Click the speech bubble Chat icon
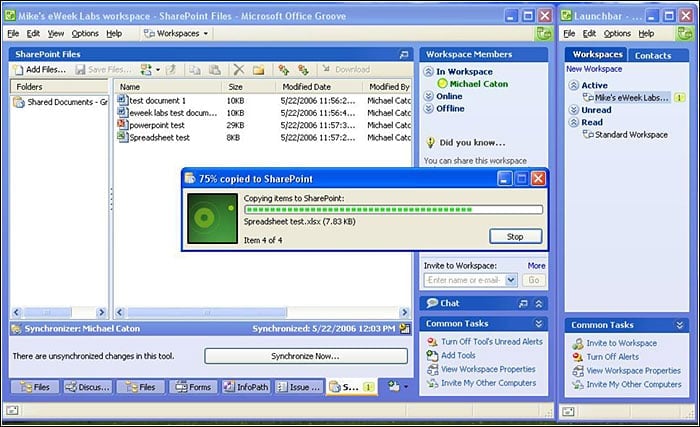 click(x=432, y=303)
